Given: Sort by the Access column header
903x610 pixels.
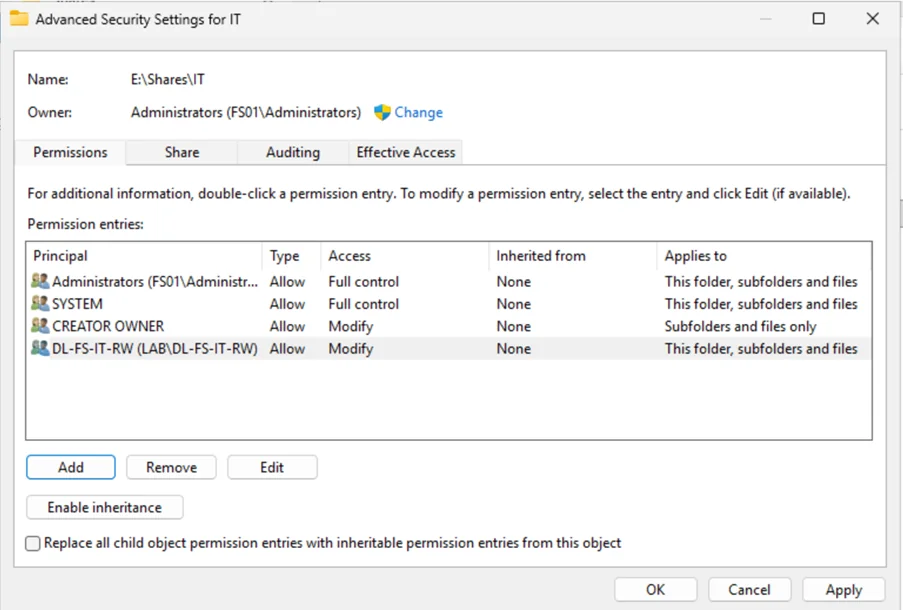Looking at the screenshot, I should [405, 256].
